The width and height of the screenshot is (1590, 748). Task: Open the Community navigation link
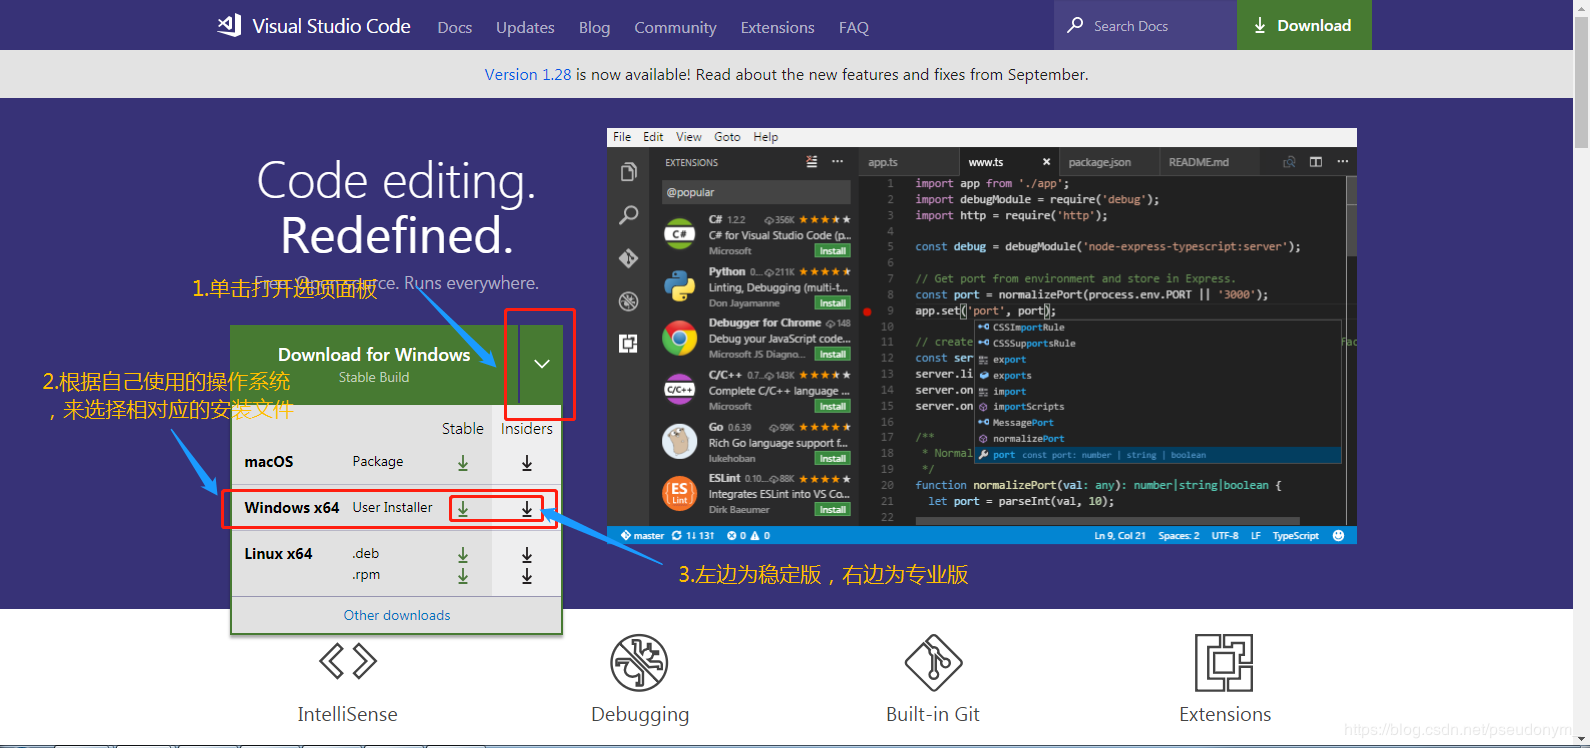point(675,28)
